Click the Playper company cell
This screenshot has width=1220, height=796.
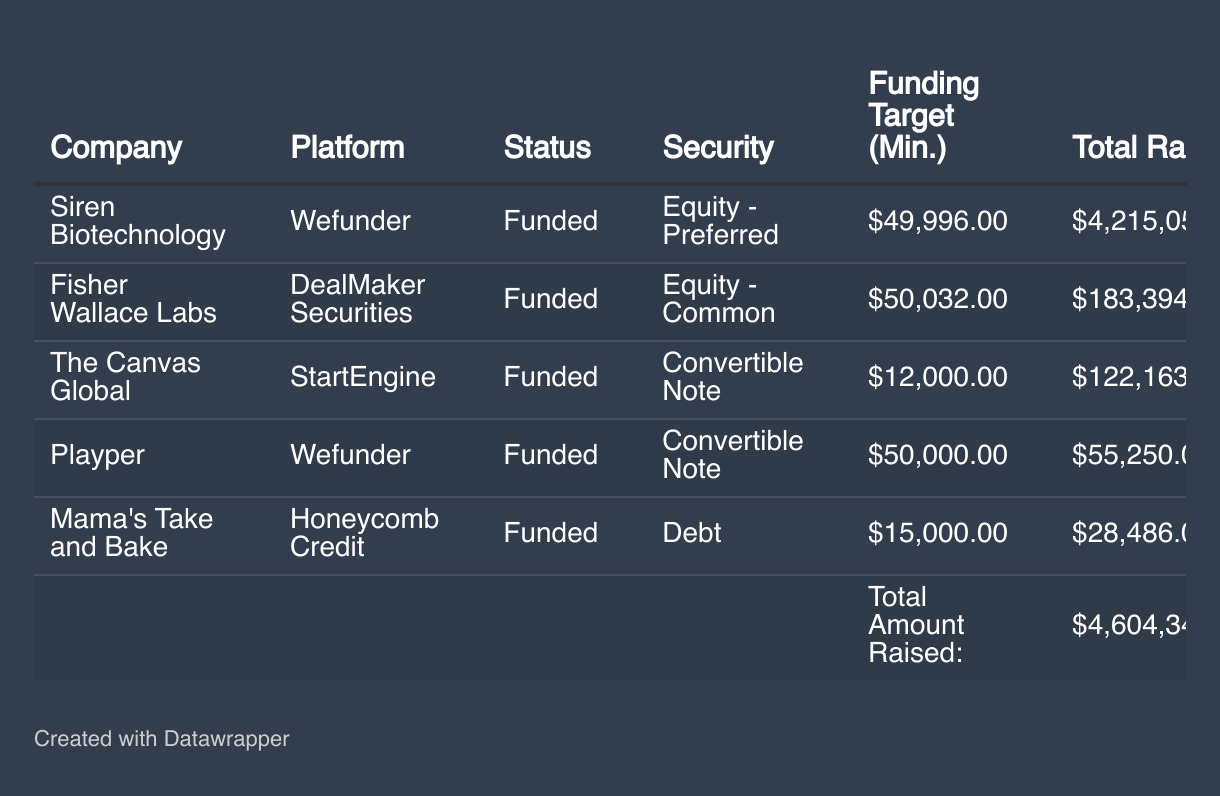coord(97,455)
